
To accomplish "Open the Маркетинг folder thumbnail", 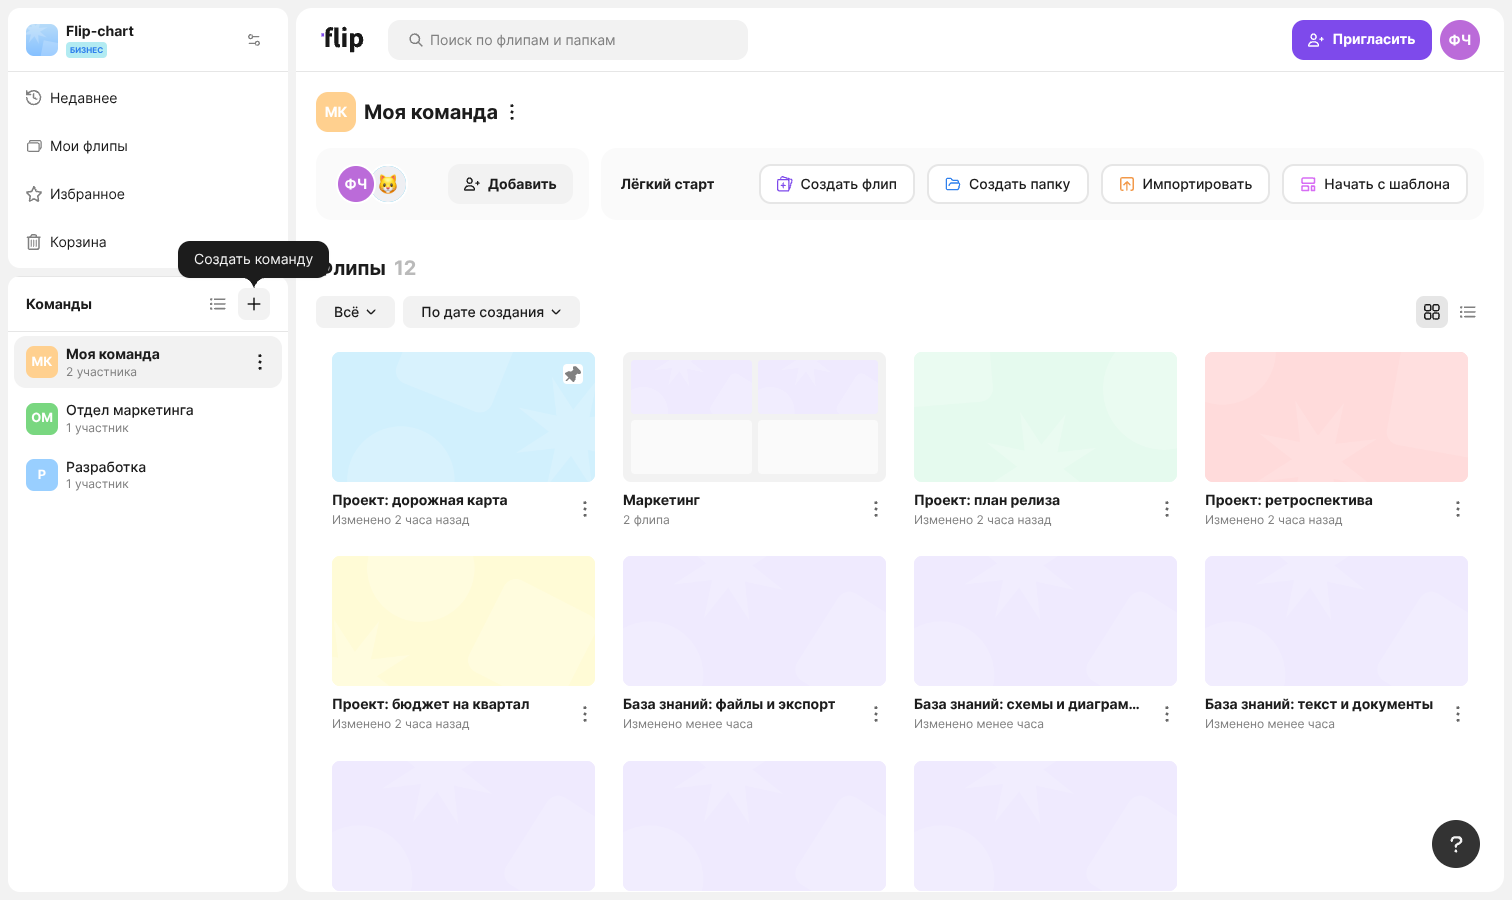I will [x=754, y=417].
